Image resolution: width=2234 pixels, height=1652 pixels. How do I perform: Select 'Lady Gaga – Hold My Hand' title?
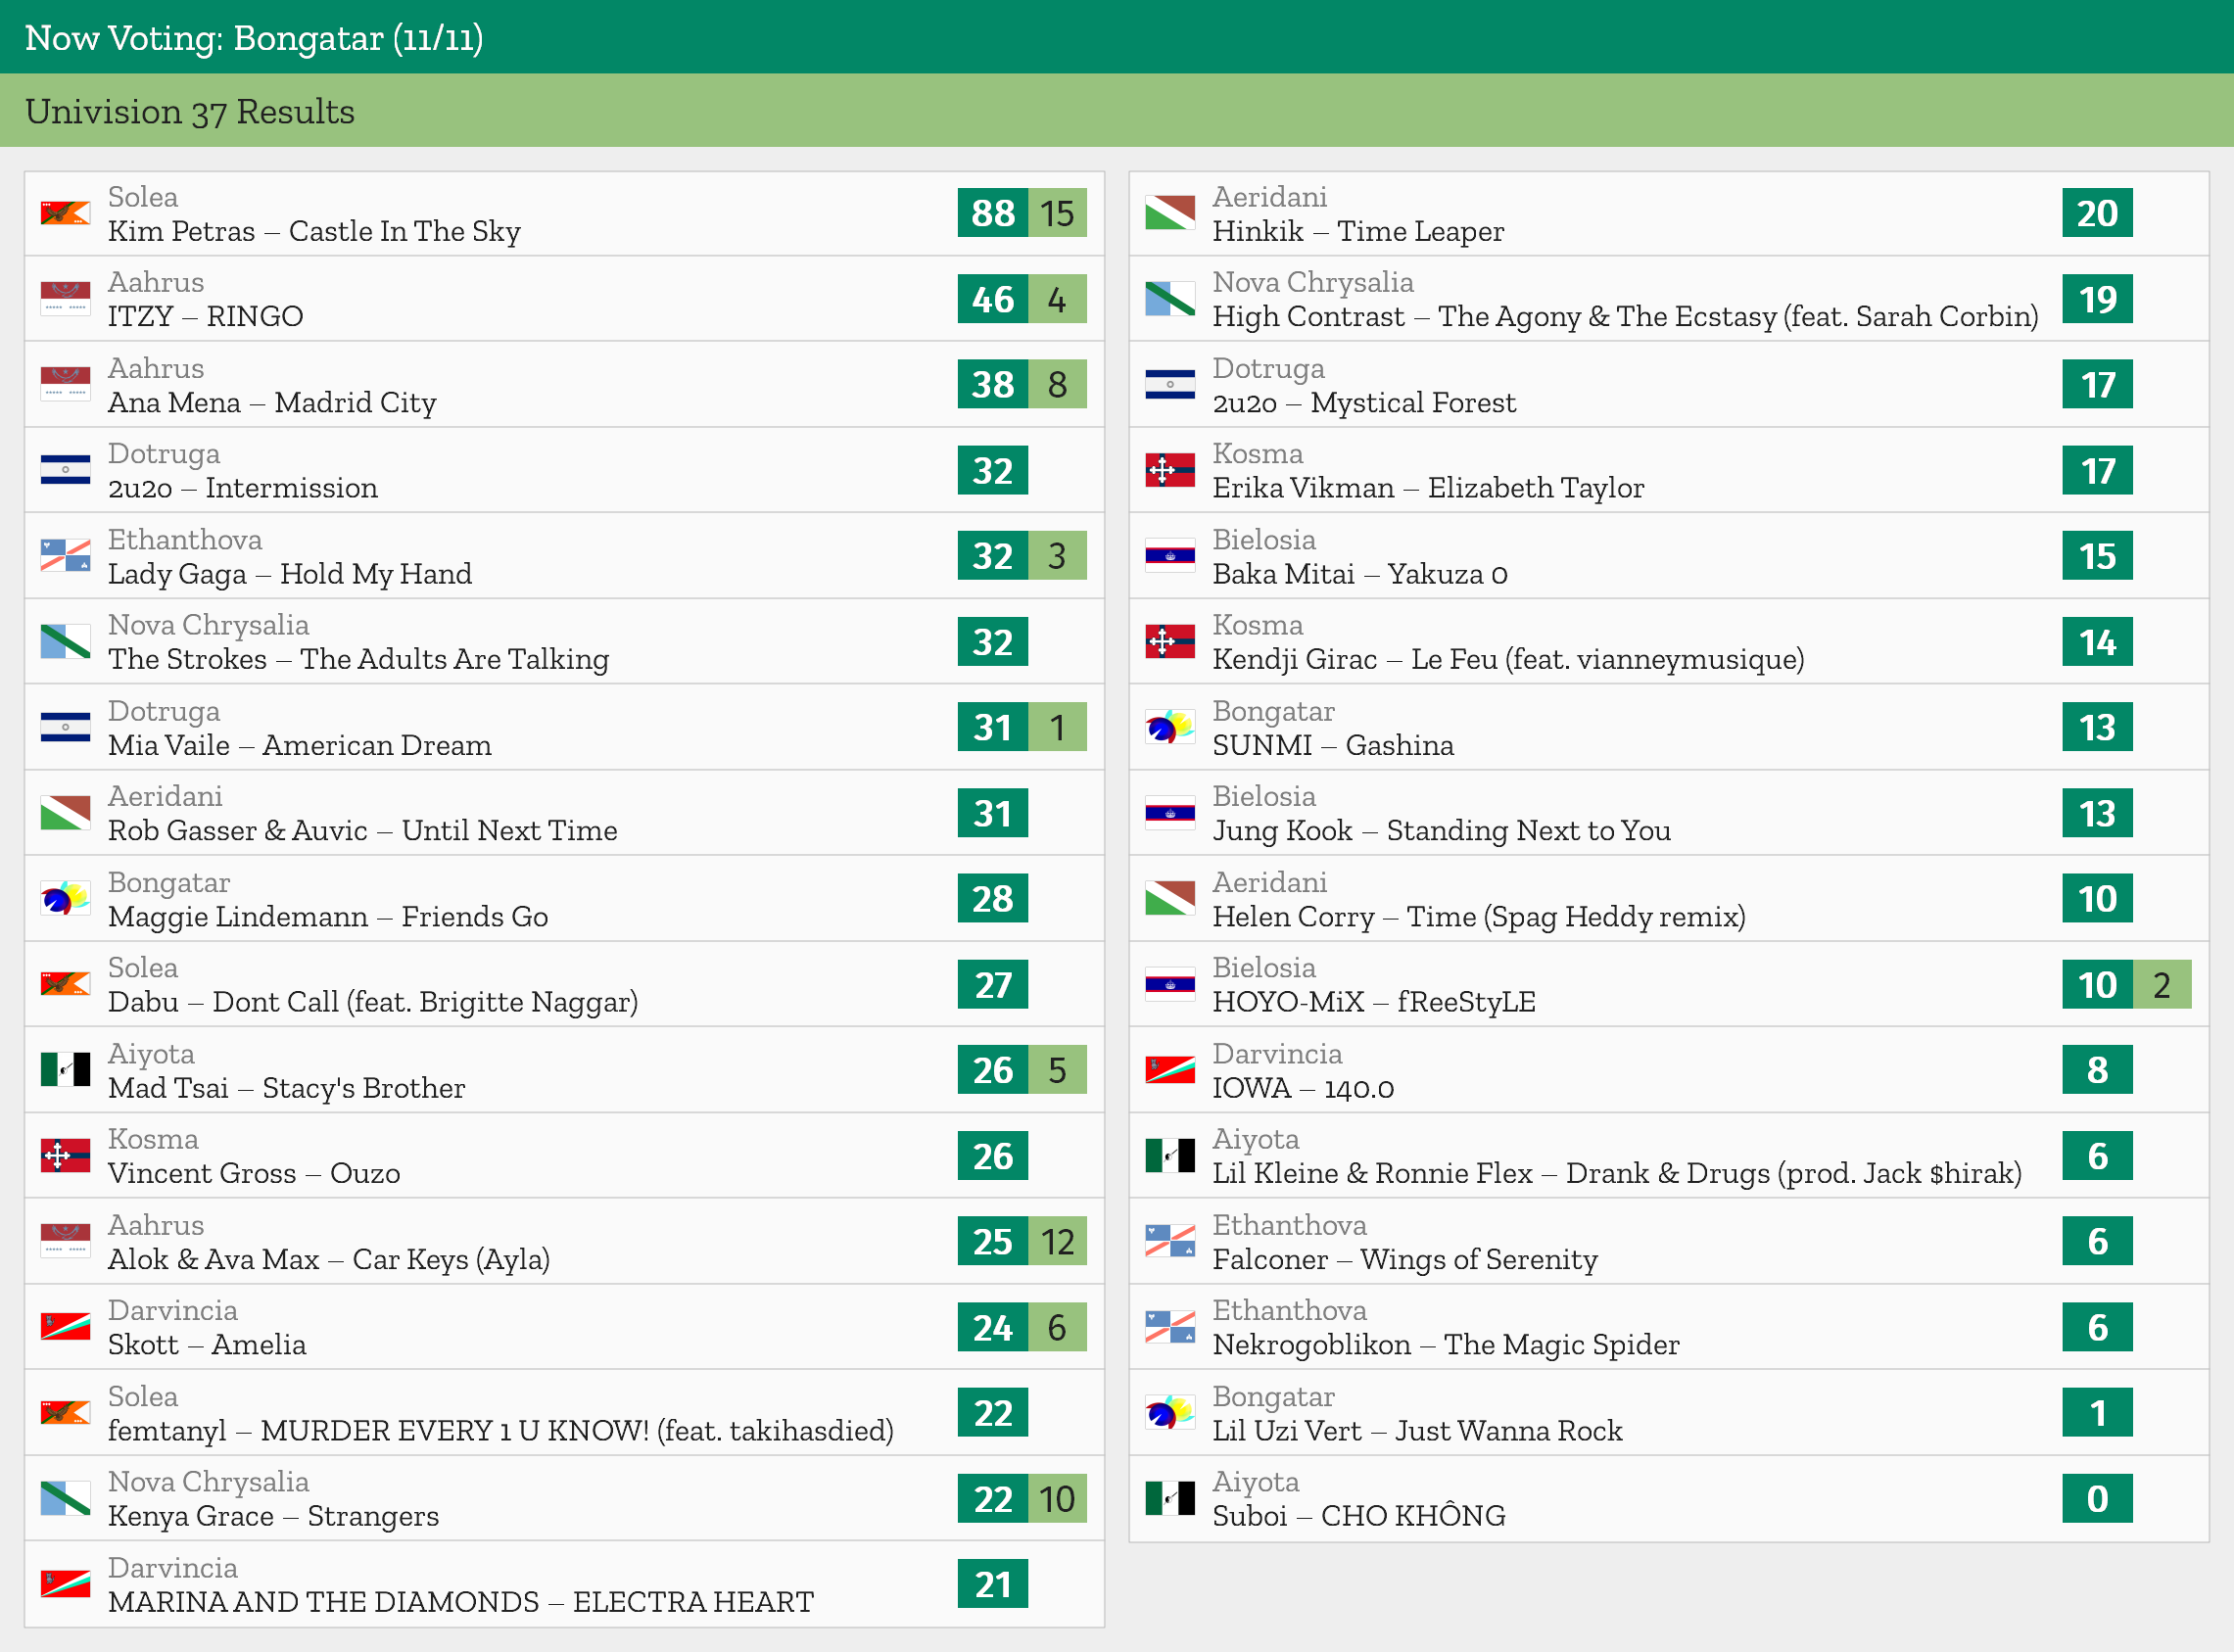coord(290,574)
